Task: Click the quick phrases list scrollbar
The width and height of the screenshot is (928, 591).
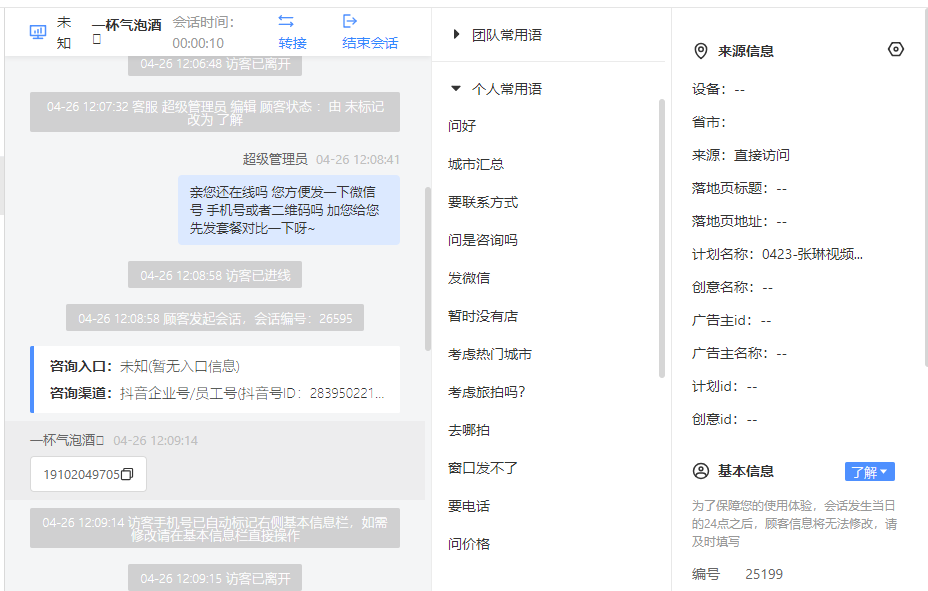Action: point(662,238)
